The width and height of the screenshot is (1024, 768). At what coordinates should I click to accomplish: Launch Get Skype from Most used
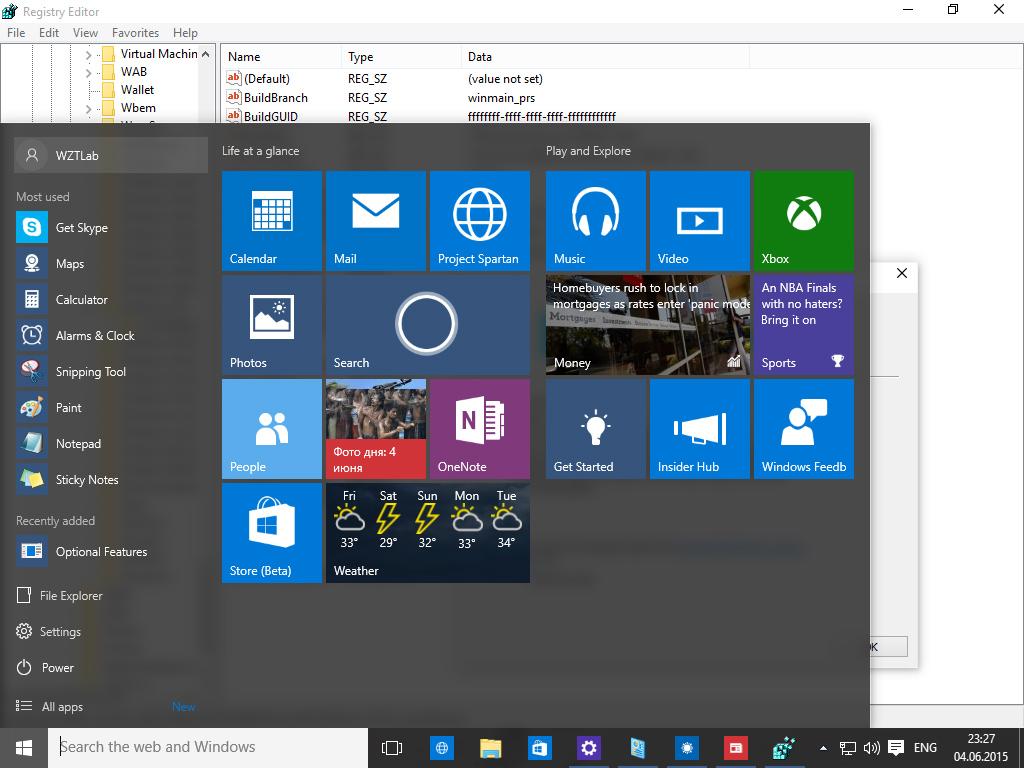pos(111,227)
